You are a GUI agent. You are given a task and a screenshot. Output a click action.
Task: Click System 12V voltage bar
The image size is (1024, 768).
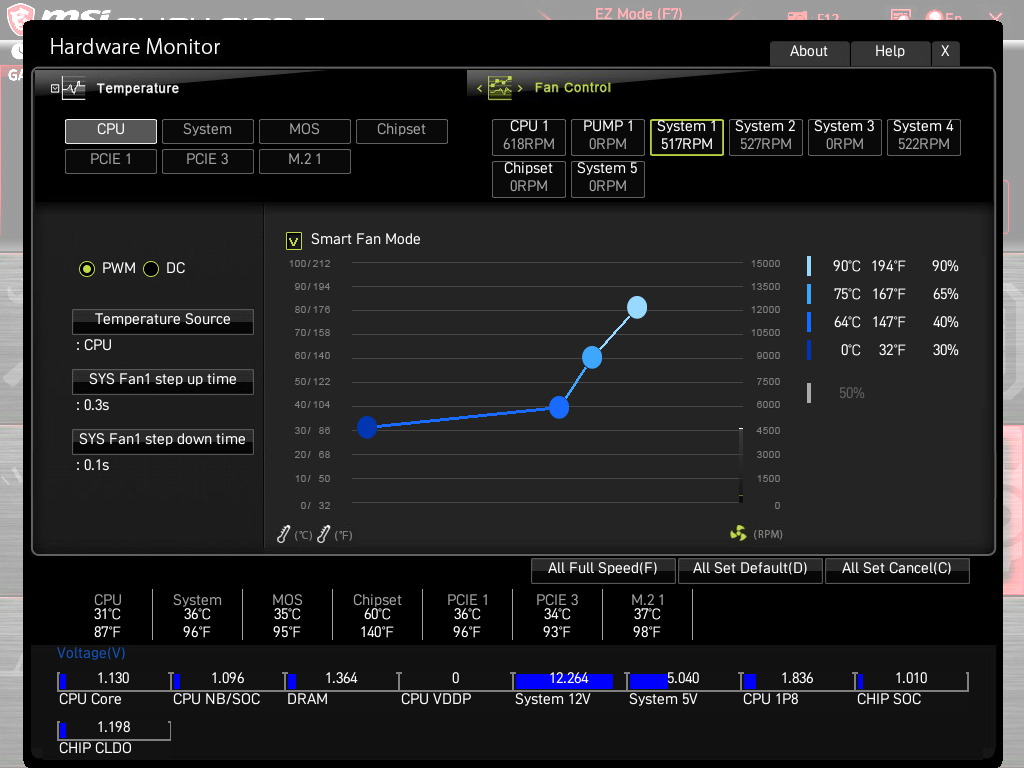tap(569, 680)
